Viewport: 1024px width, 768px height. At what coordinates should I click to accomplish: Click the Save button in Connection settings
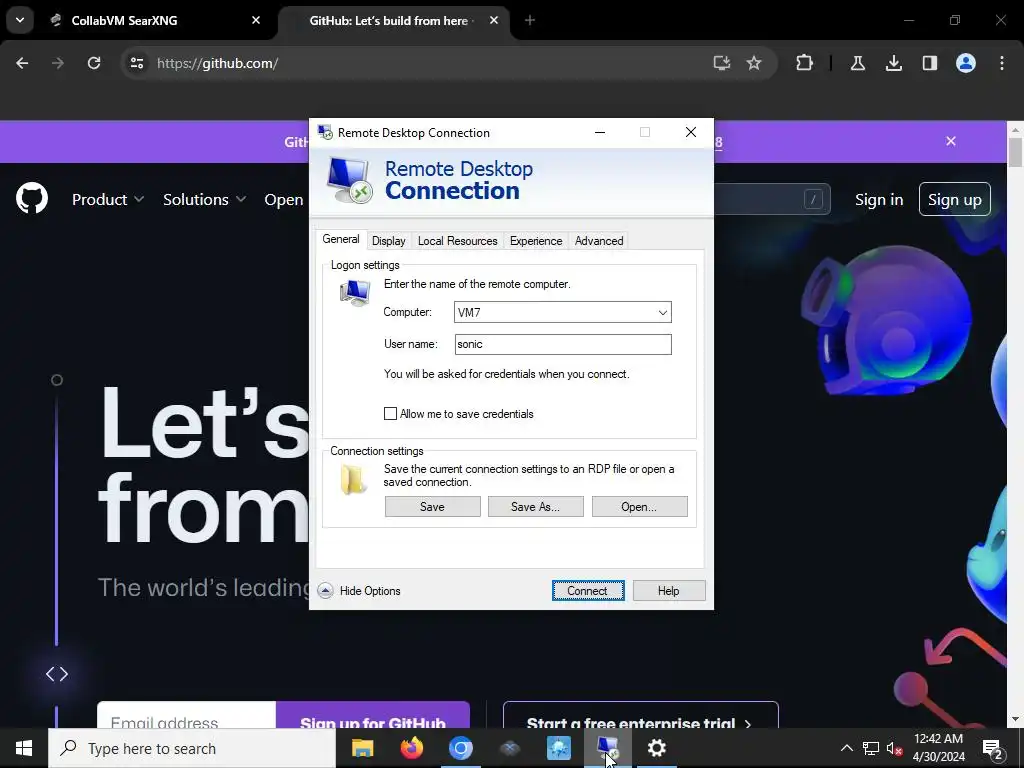[x=432, y=506]
